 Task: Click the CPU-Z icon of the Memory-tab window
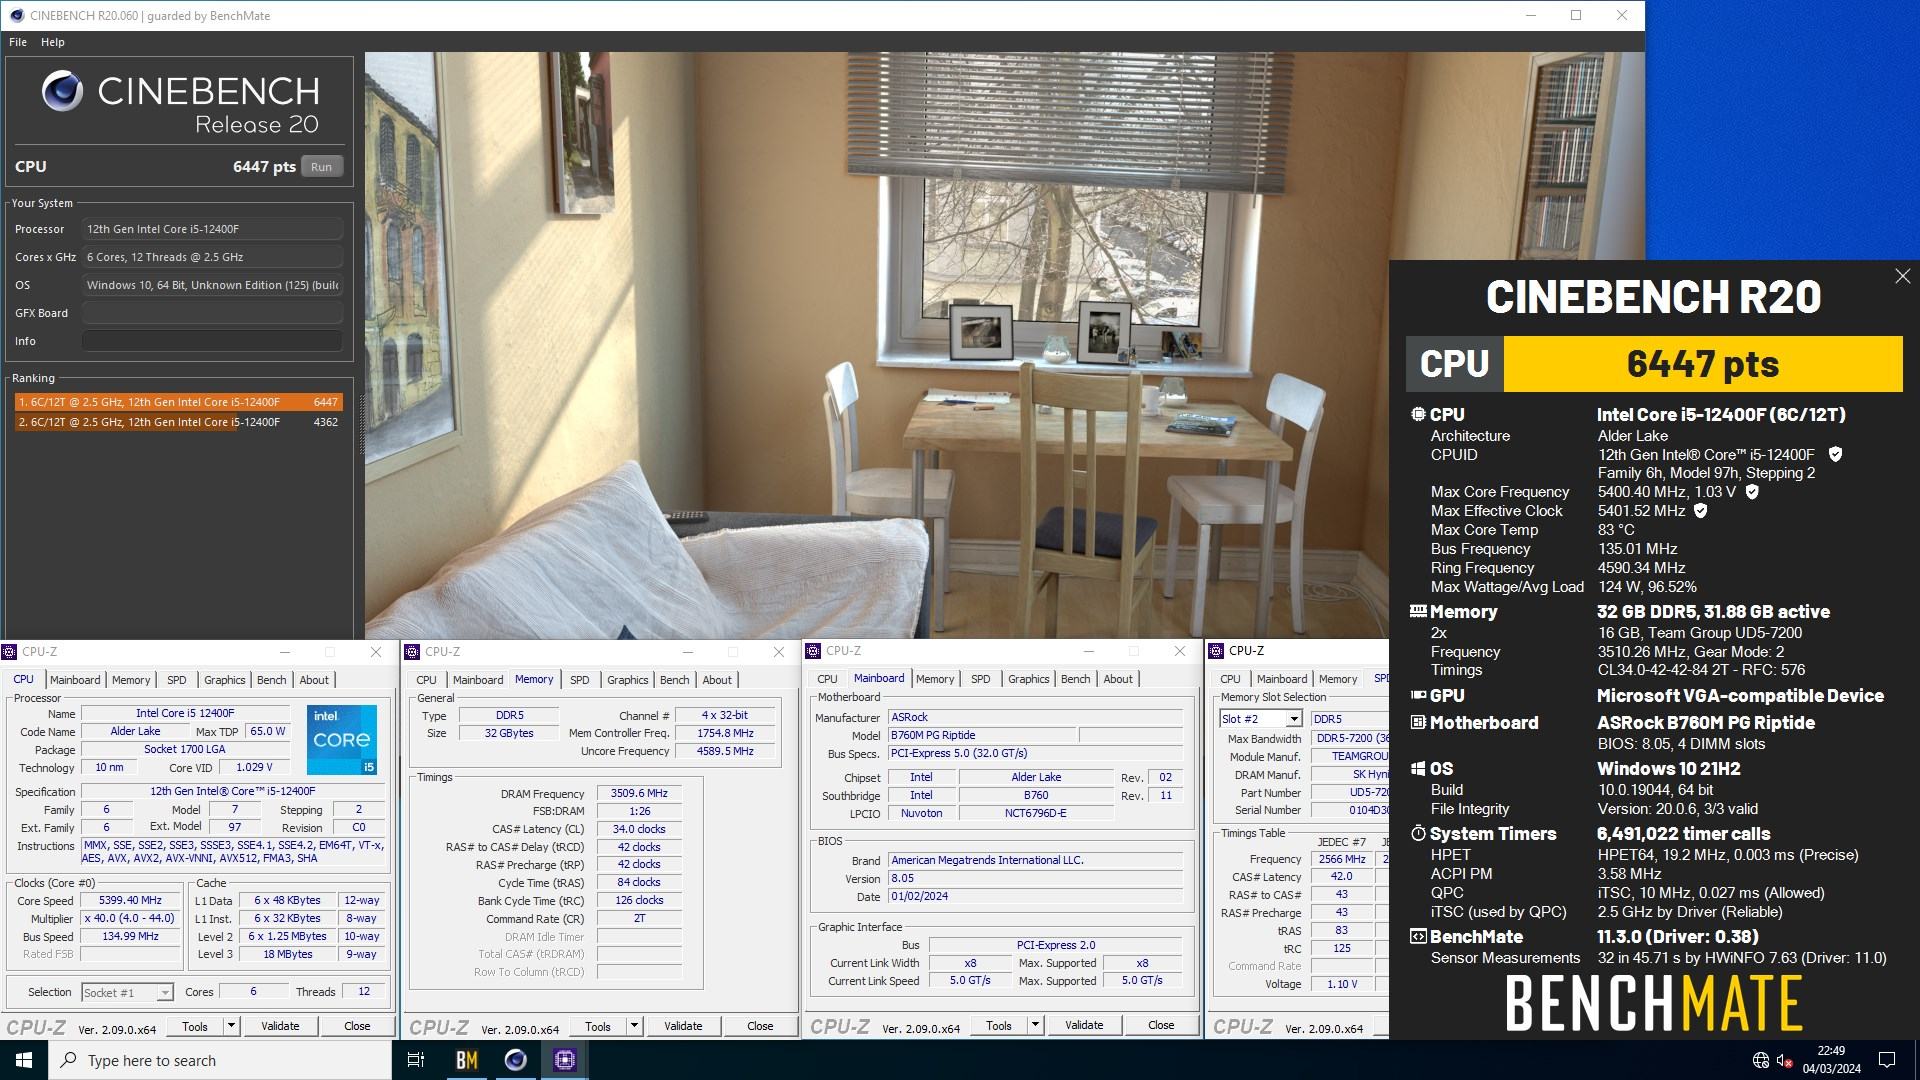point(412,652)
